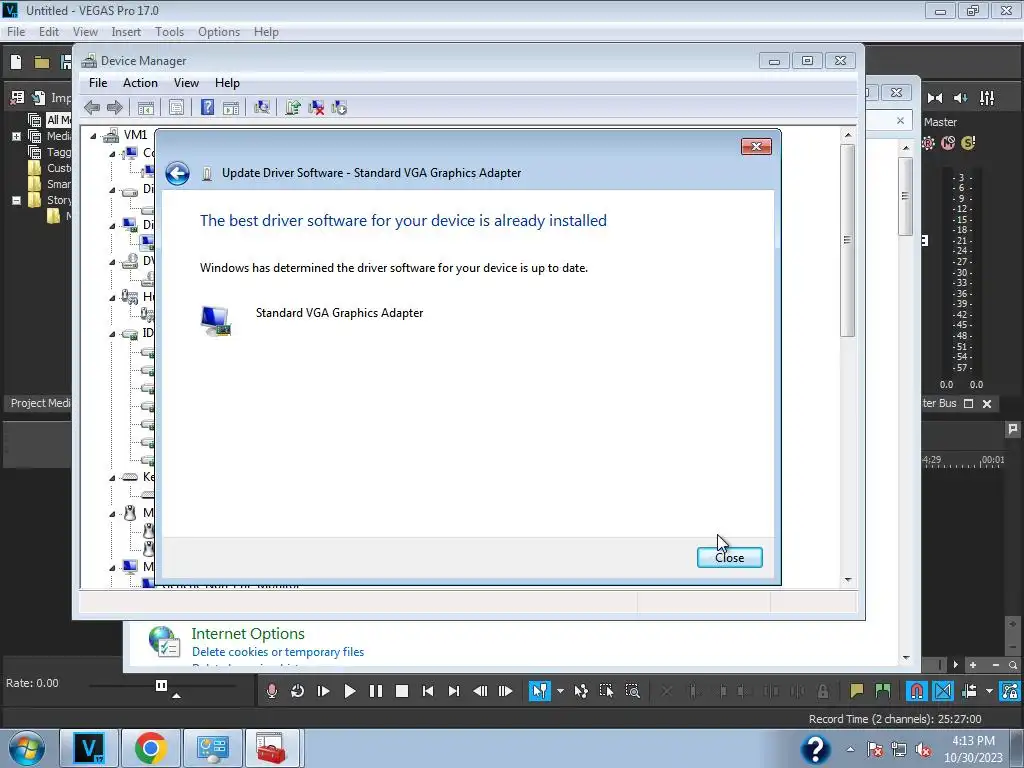Click the mixer faders icon above Master
The height and width of the screenshot is (768, 1024).
987,98
